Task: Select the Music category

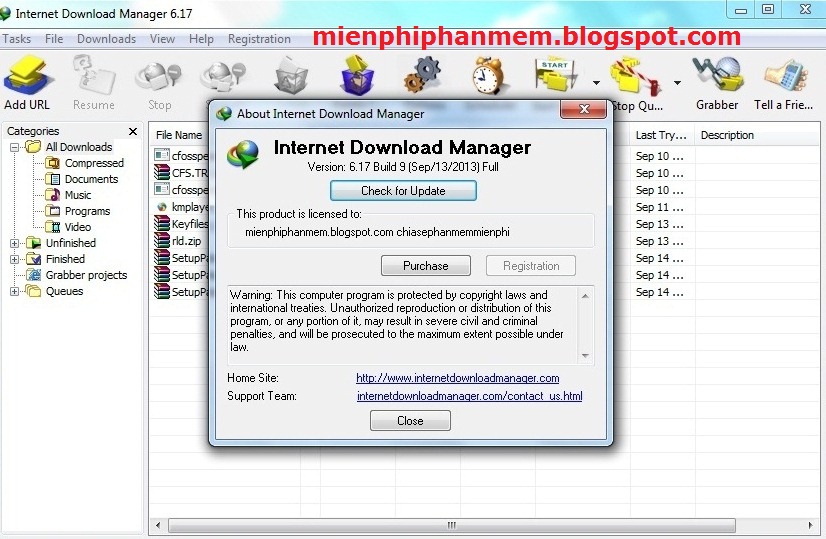Action: (77, 195)
